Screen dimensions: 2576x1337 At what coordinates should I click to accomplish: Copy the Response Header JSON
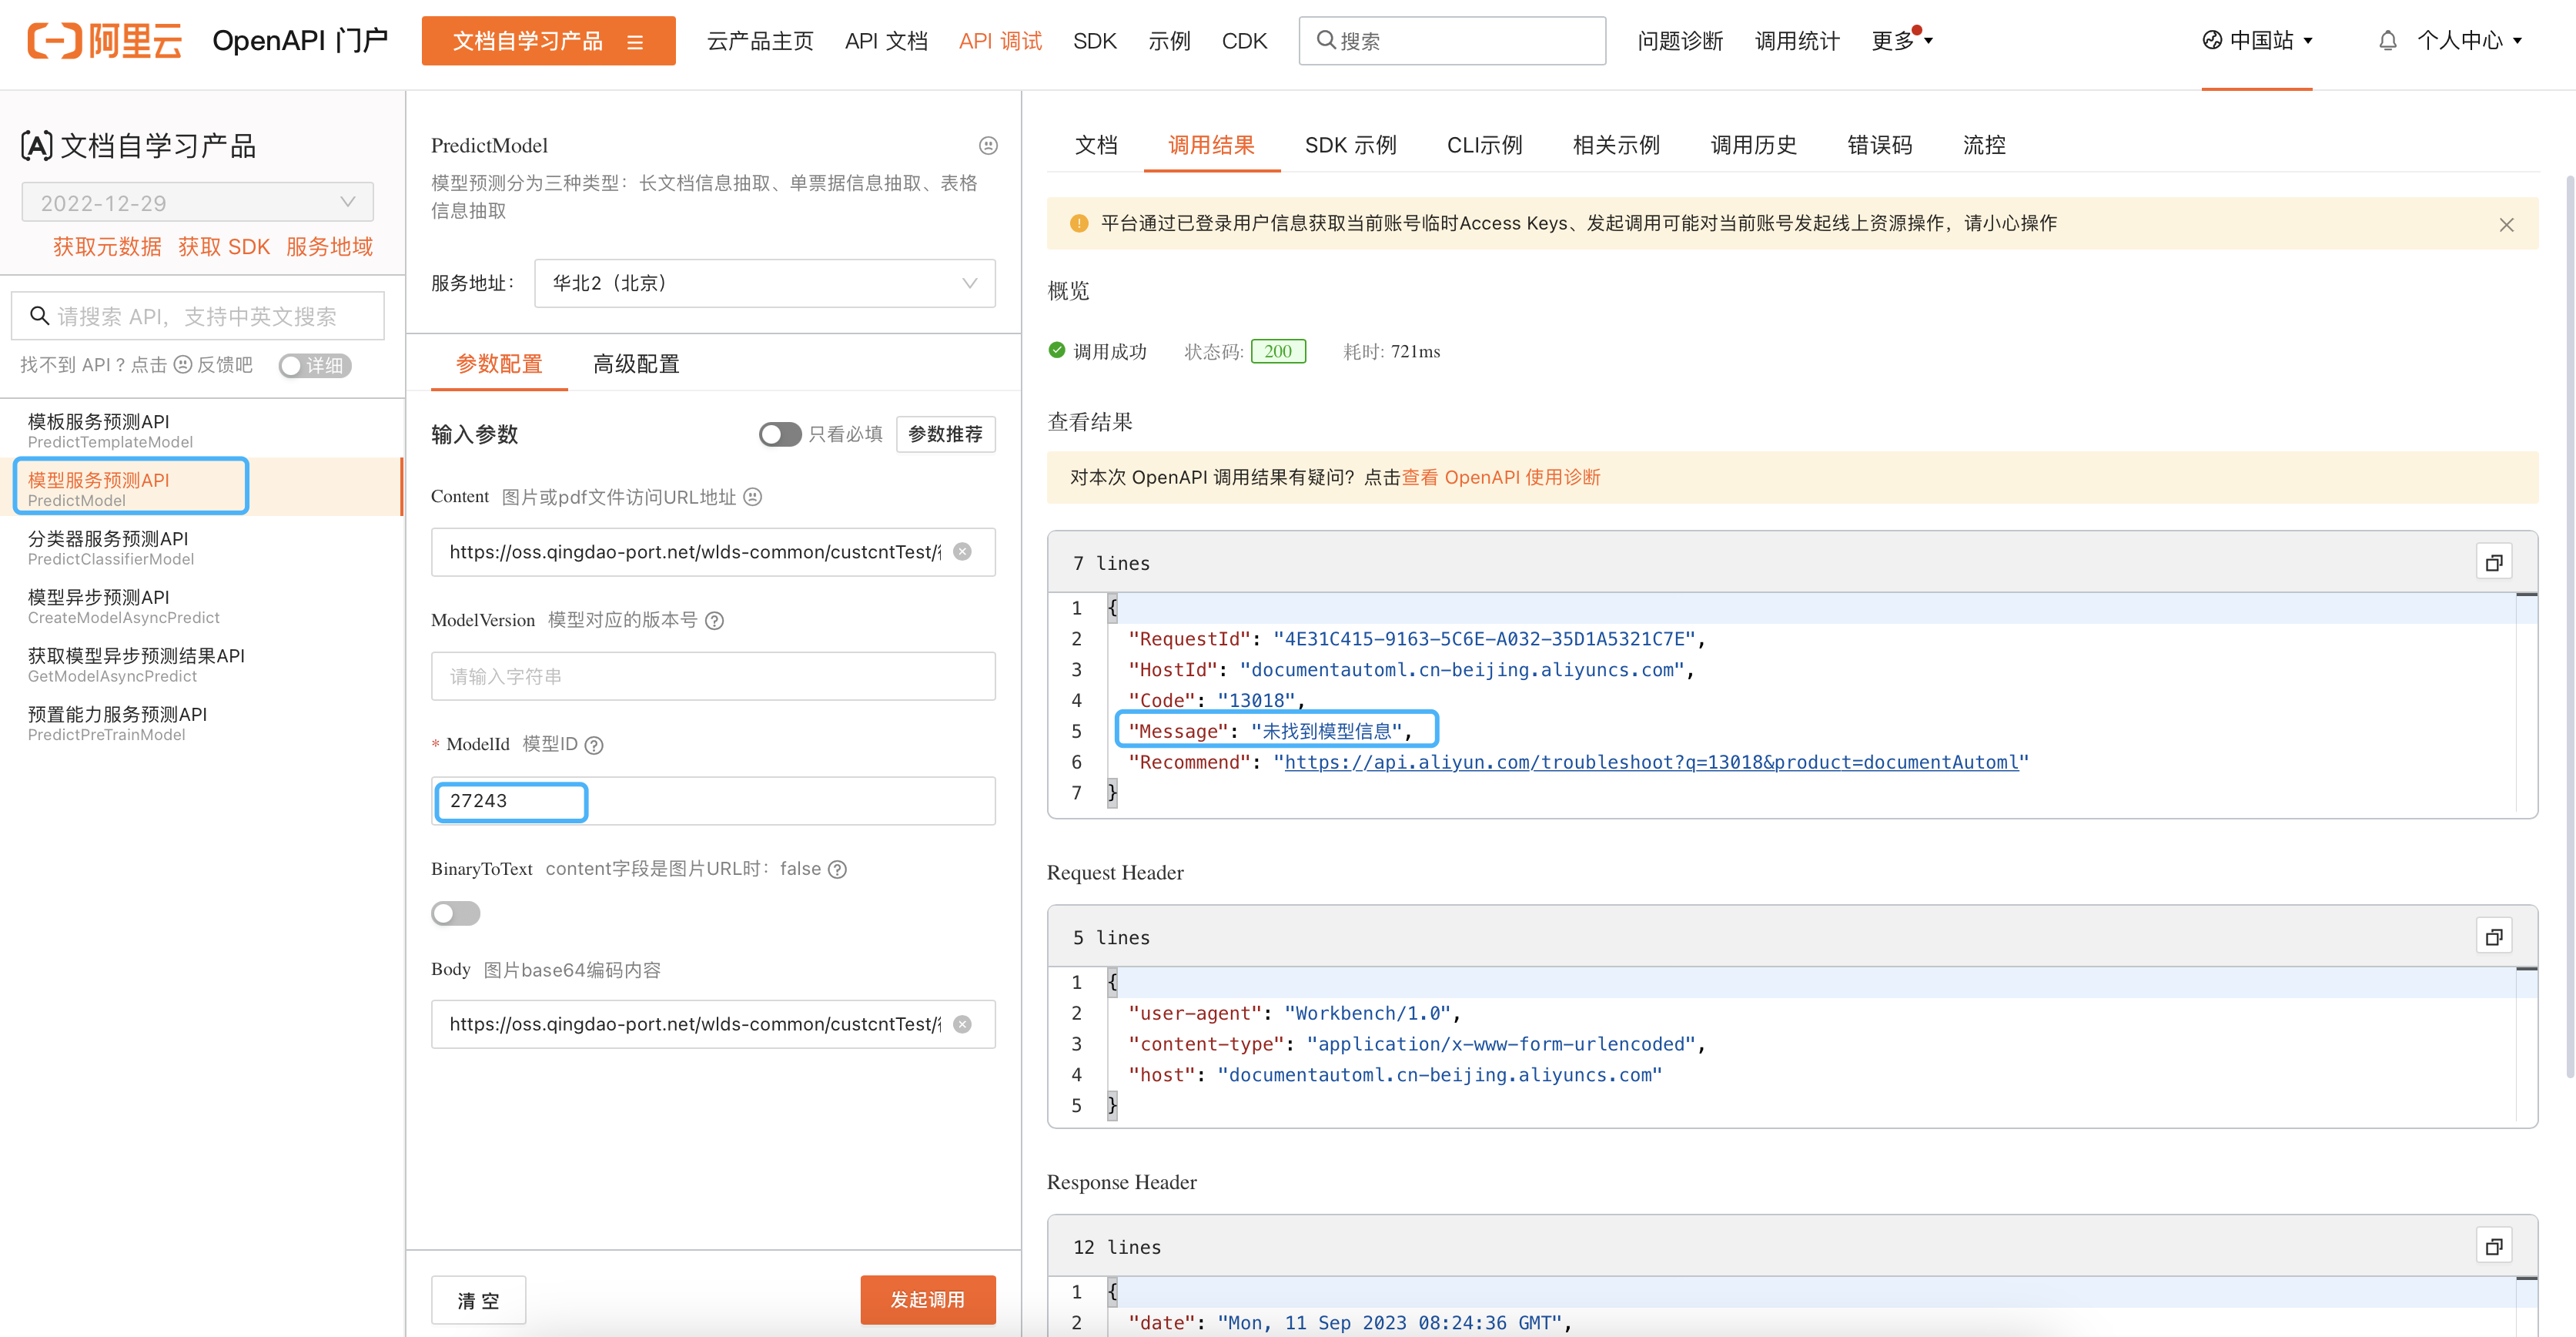pos(2494,1247)
